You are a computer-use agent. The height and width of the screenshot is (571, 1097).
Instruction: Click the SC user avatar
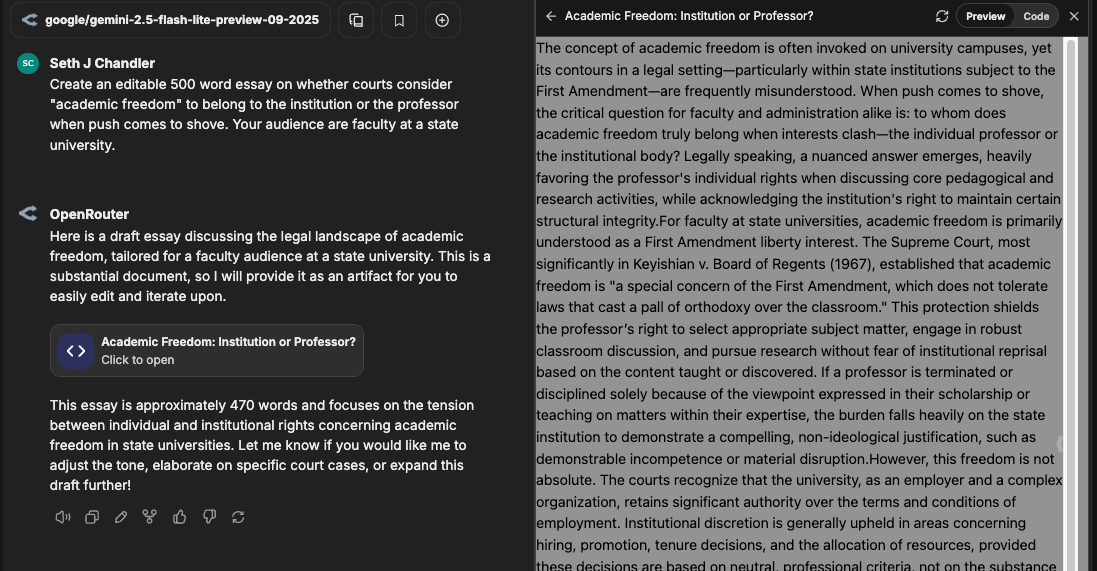click(28, 63)
